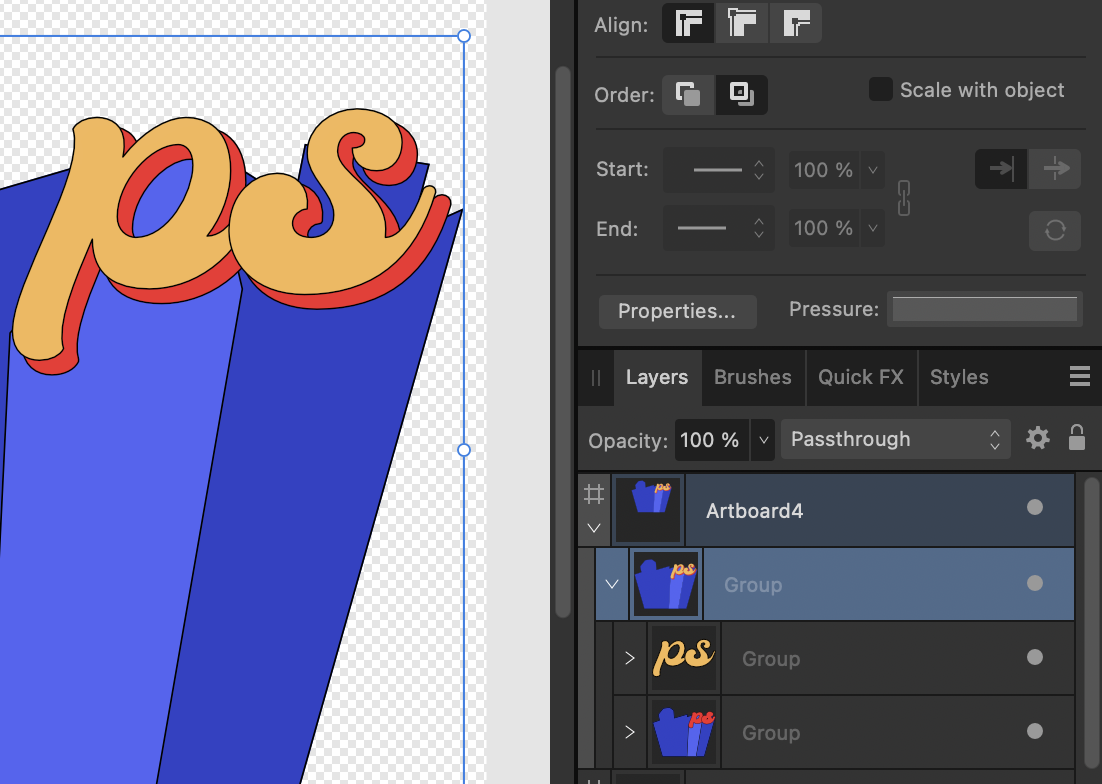The image size is (1102, 784).
Task: Expand the ps letters Group layer
Action: [x=629, y=658]
